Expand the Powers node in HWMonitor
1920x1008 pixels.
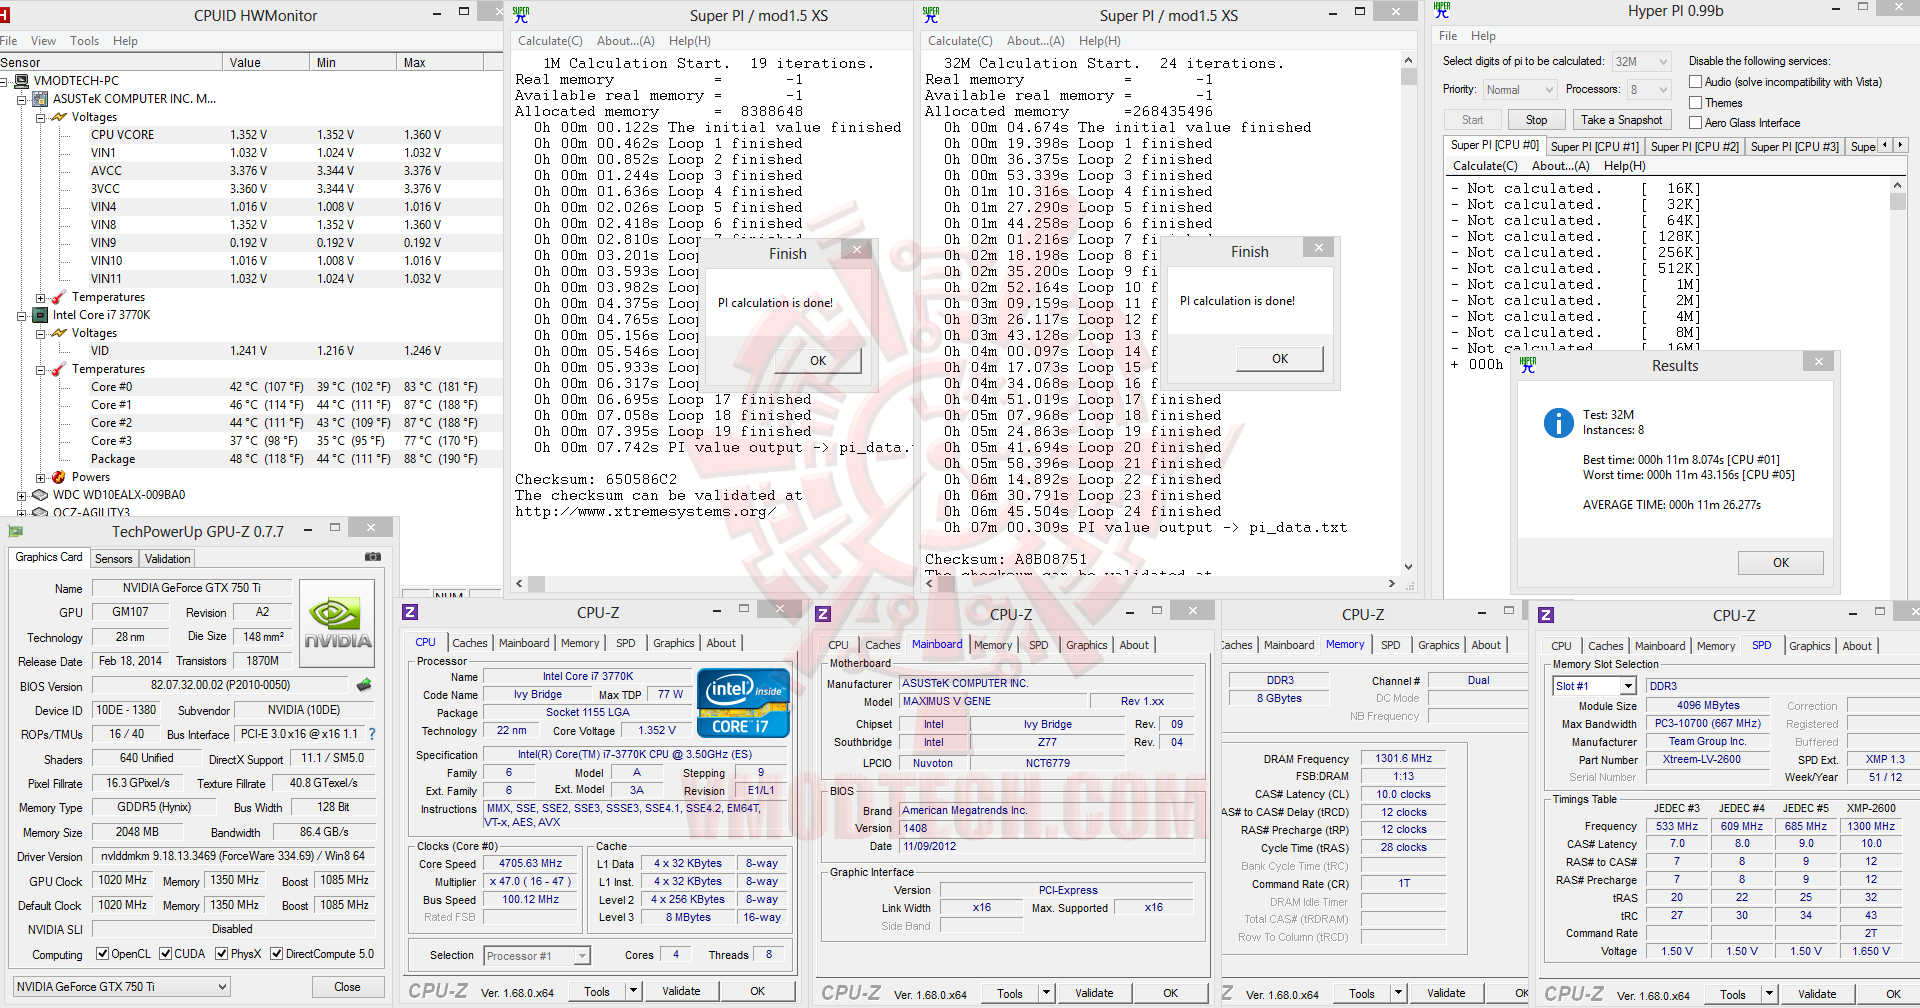click(x=40, y=477)
